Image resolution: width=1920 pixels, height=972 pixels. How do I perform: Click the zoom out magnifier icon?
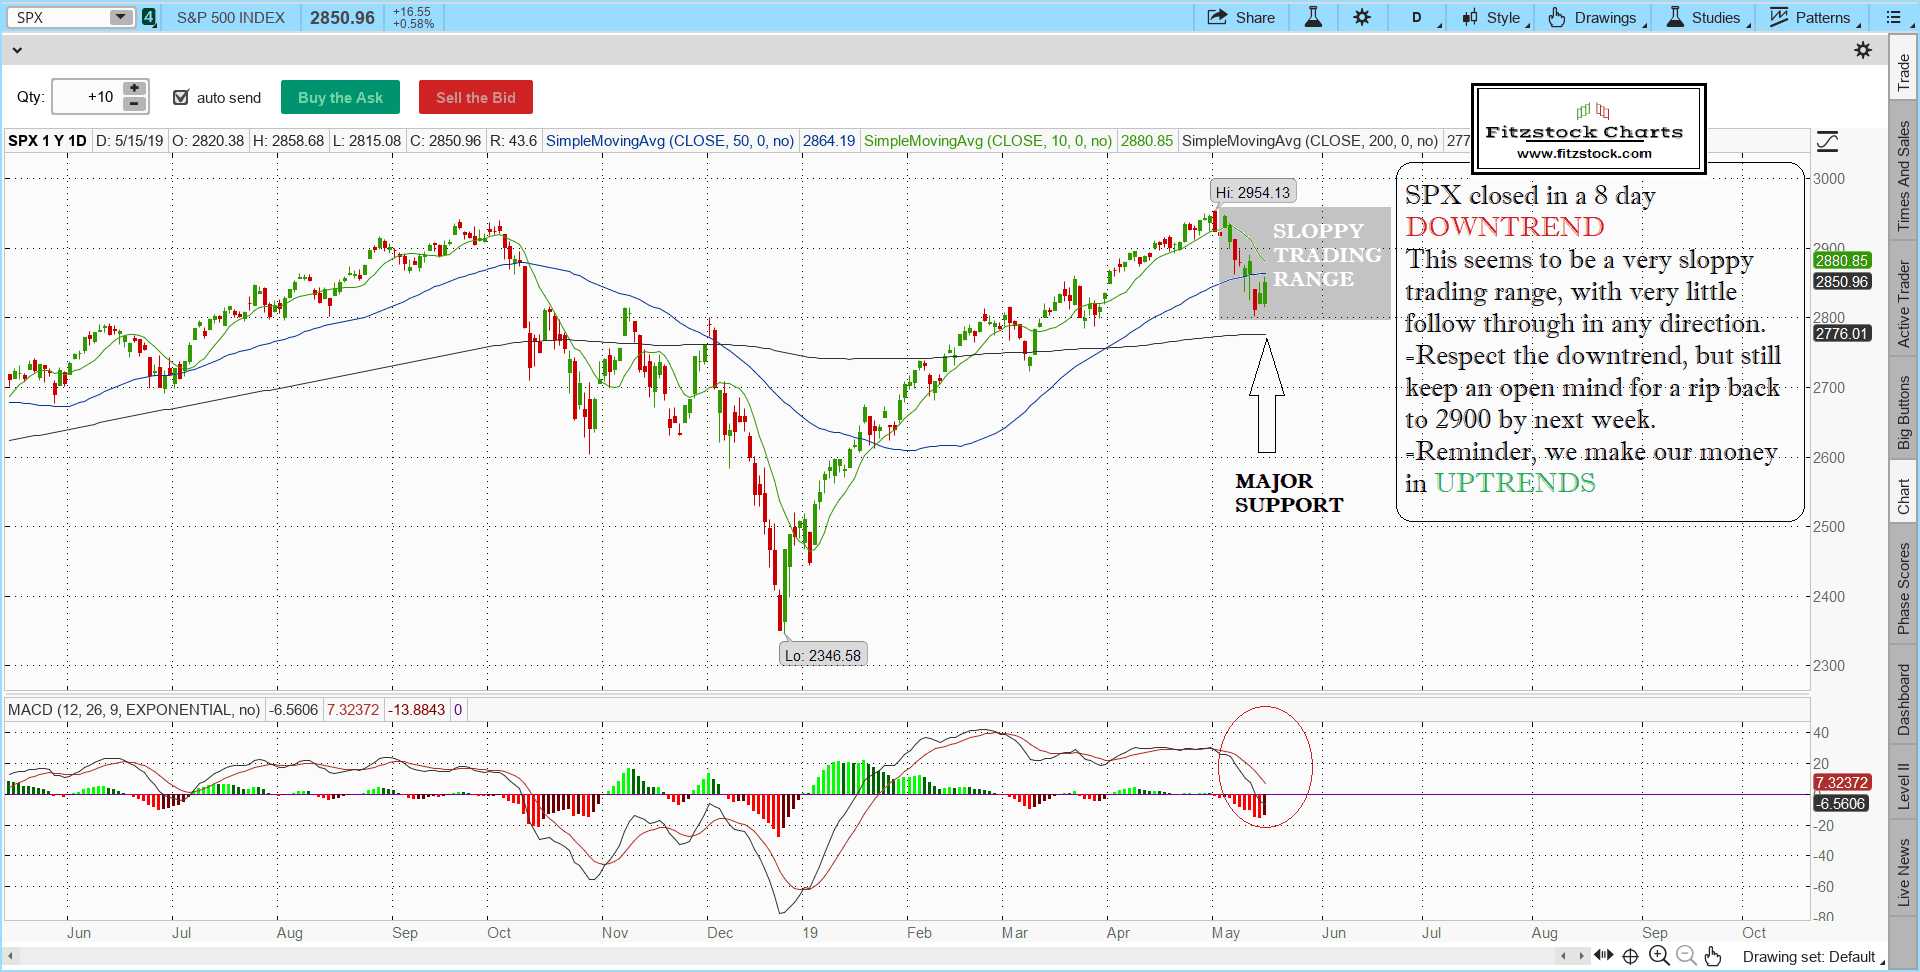click(1686, 956)
